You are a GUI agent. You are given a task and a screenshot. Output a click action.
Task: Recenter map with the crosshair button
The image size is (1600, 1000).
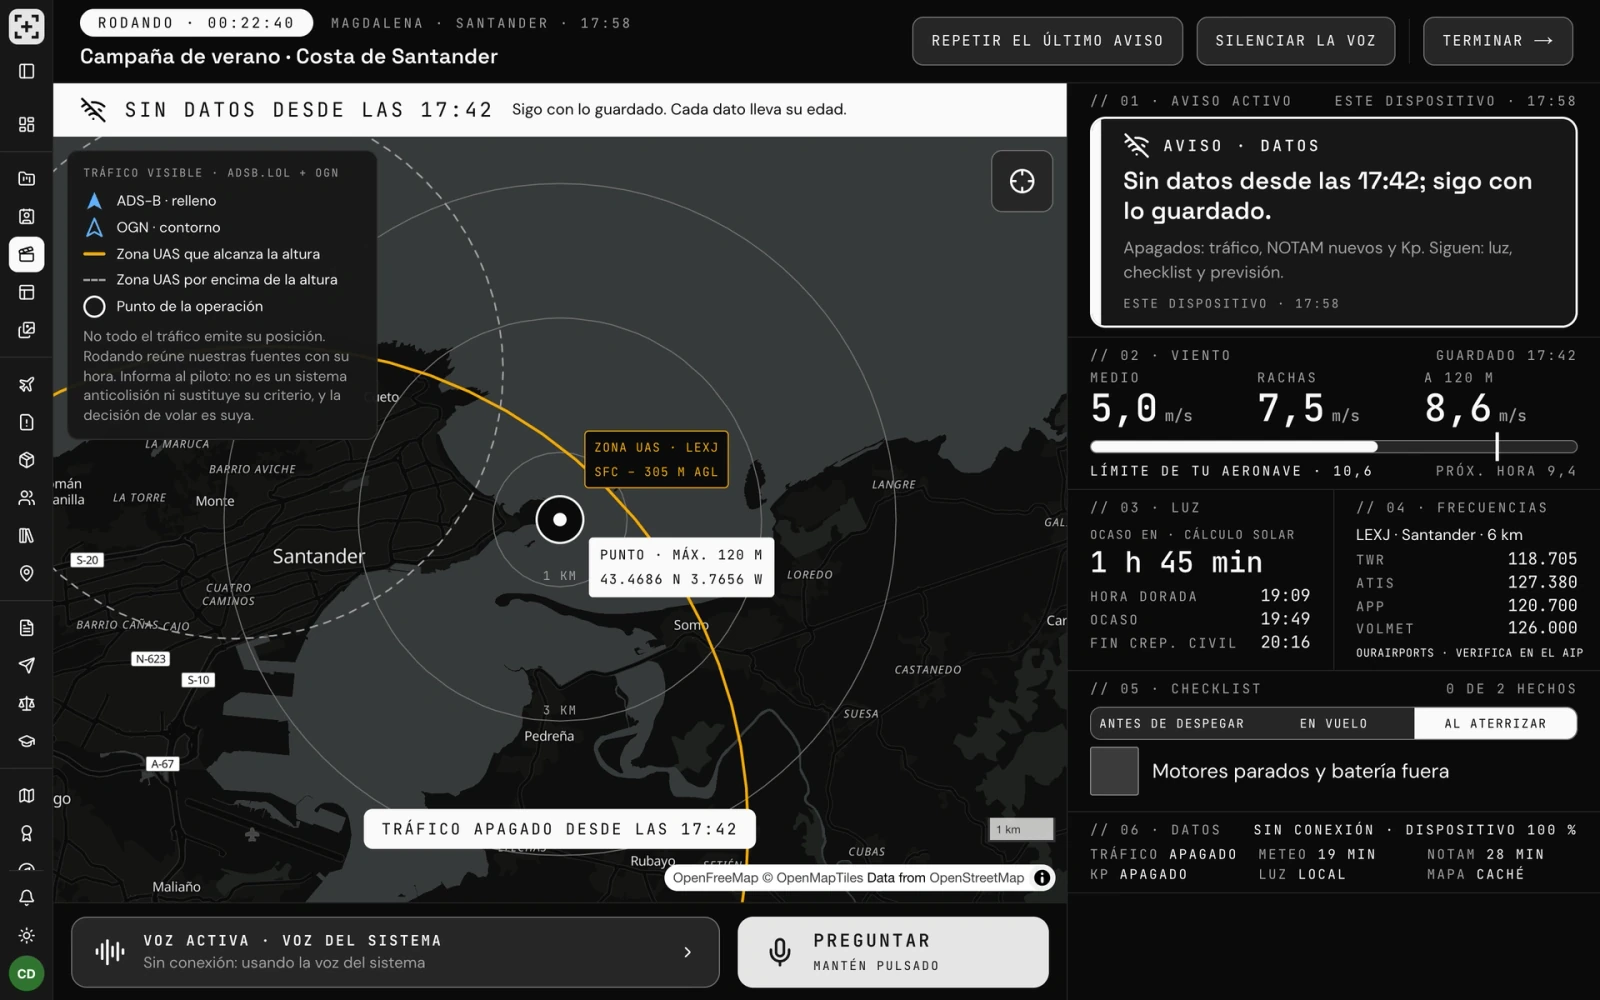pos(1022,181)
